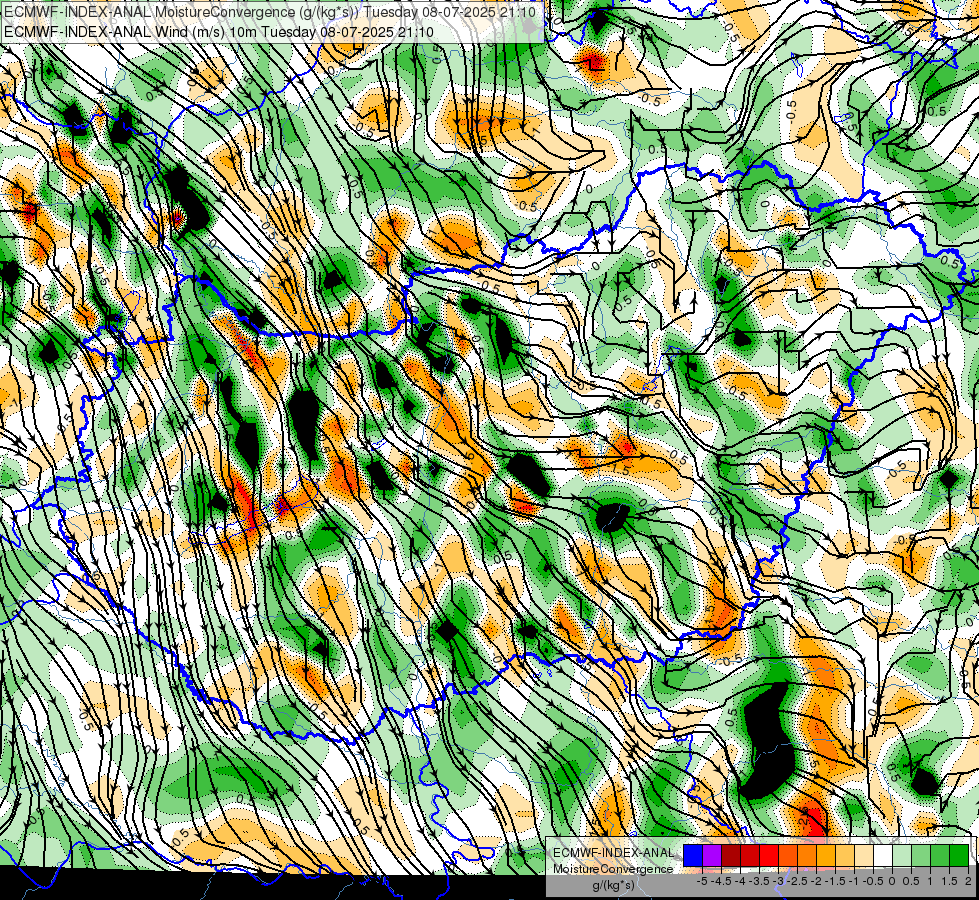Click legend swatch between -4 and -3.5
This screenshot has height=900, width=979.
pyautogui.click(x=750, y=856)
